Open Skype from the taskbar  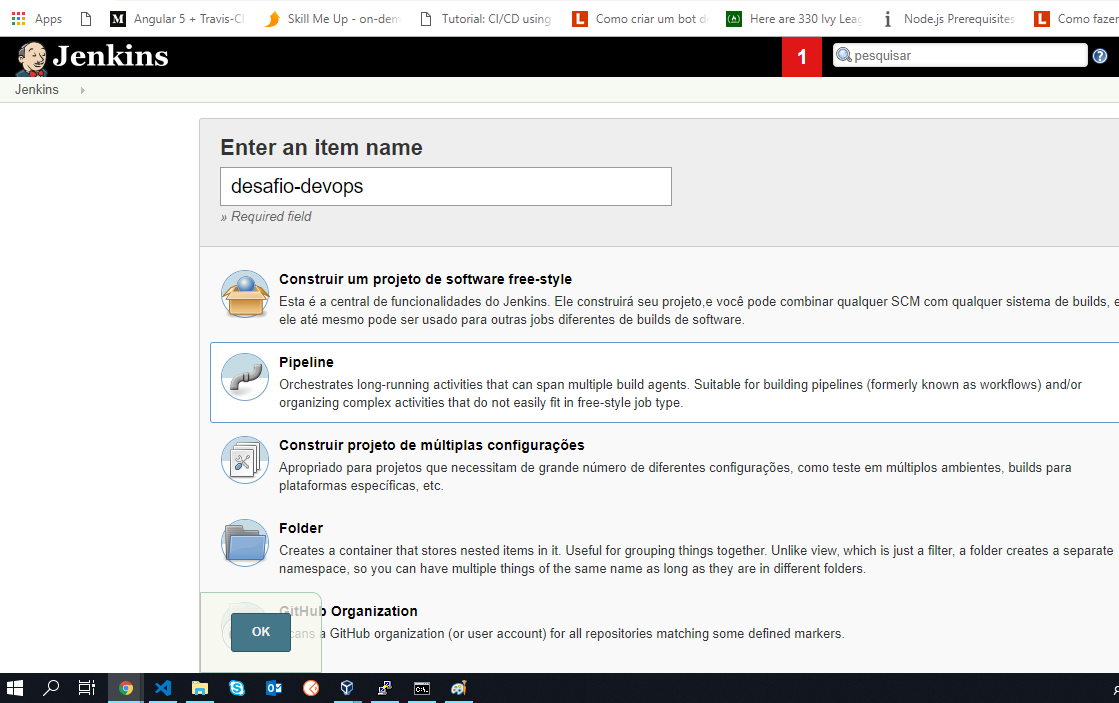click(x=237, y=688)
